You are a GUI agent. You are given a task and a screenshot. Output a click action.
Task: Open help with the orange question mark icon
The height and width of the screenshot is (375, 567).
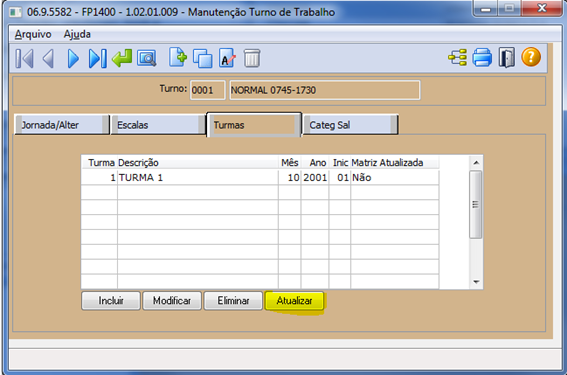tap(531, 57)
